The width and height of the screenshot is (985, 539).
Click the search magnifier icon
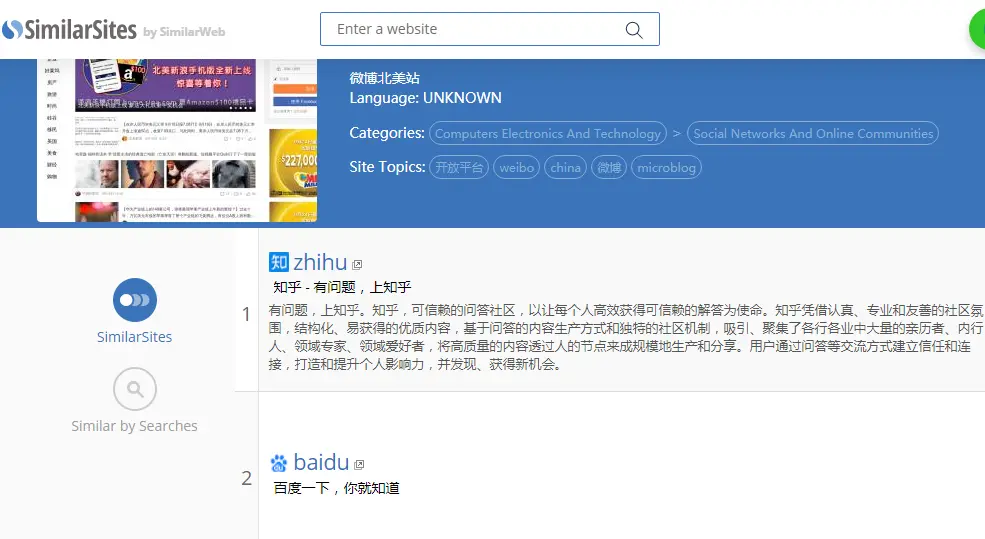coord(634,30)
